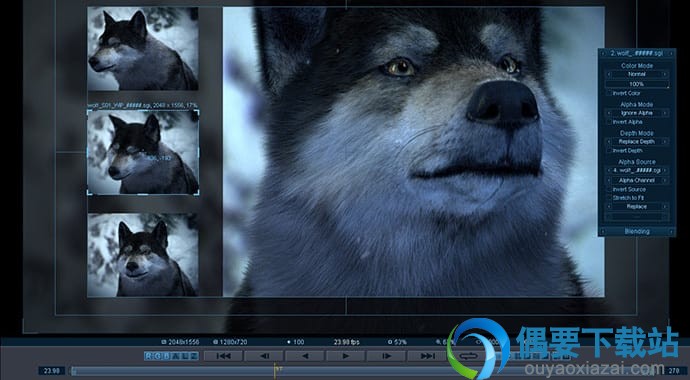Click the left arrow beside Ignore Alpha
The width and height of the screenshot is (690, 380).
609,113
